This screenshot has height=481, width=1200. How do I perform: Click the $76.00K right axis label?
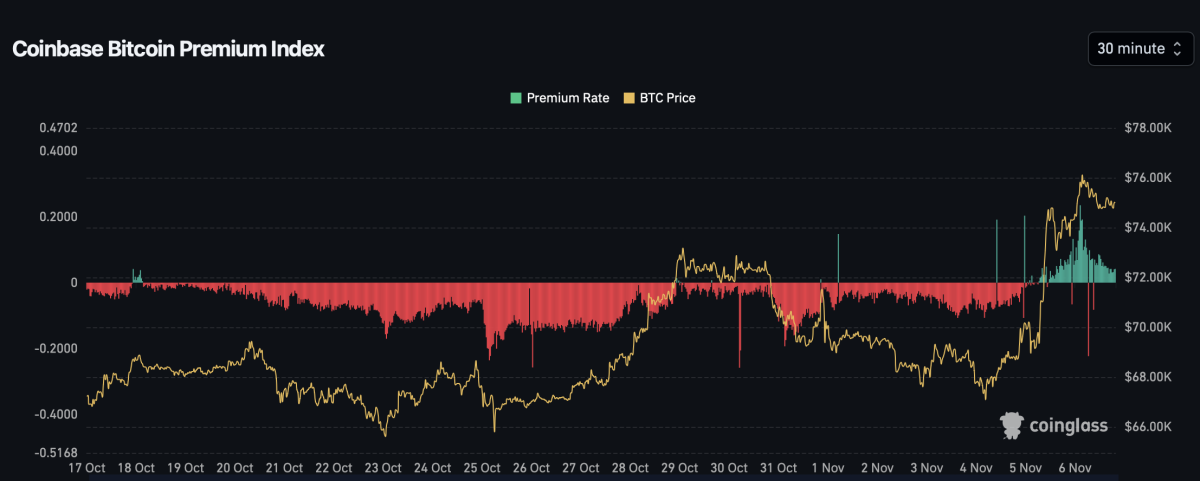[x=1147, y=178]
